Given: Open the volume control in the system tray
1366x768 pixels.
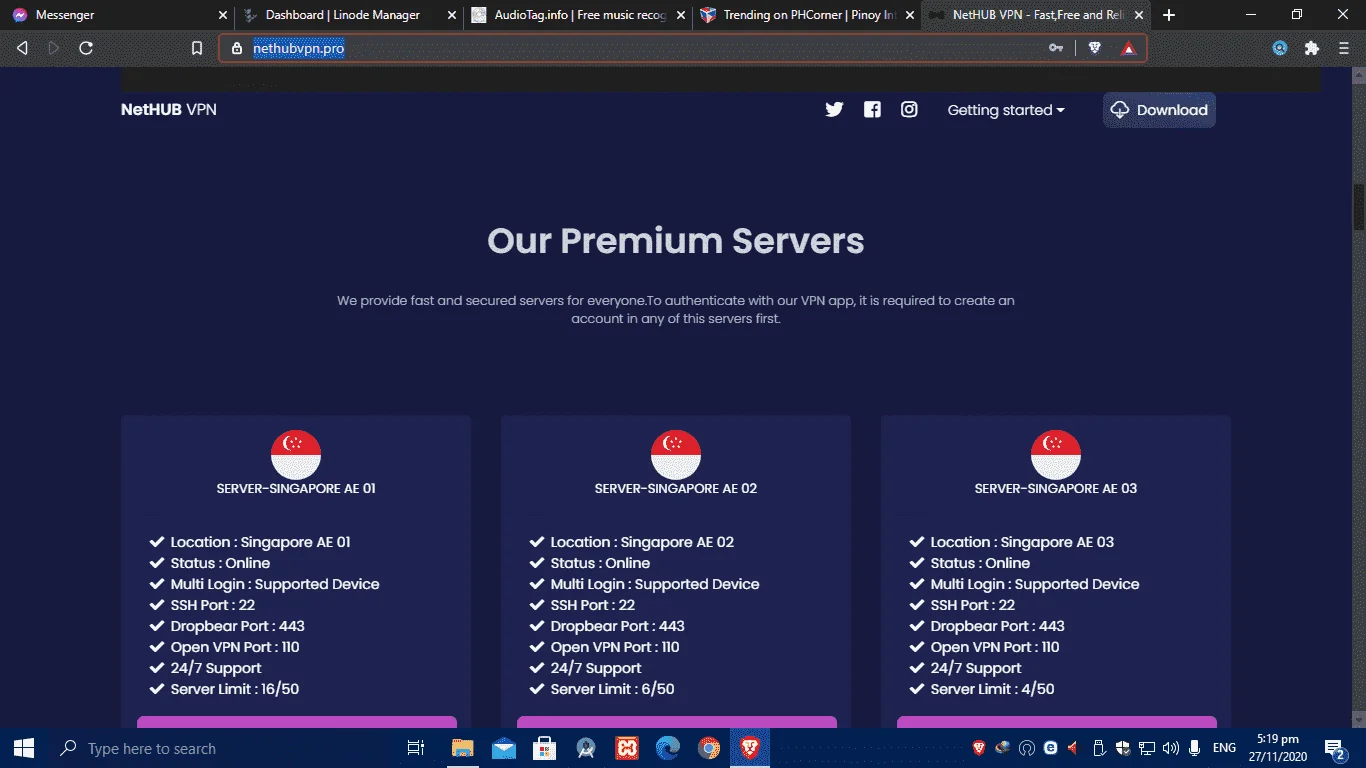Looking at the screenshot, I should click(x=1171, y=748).
